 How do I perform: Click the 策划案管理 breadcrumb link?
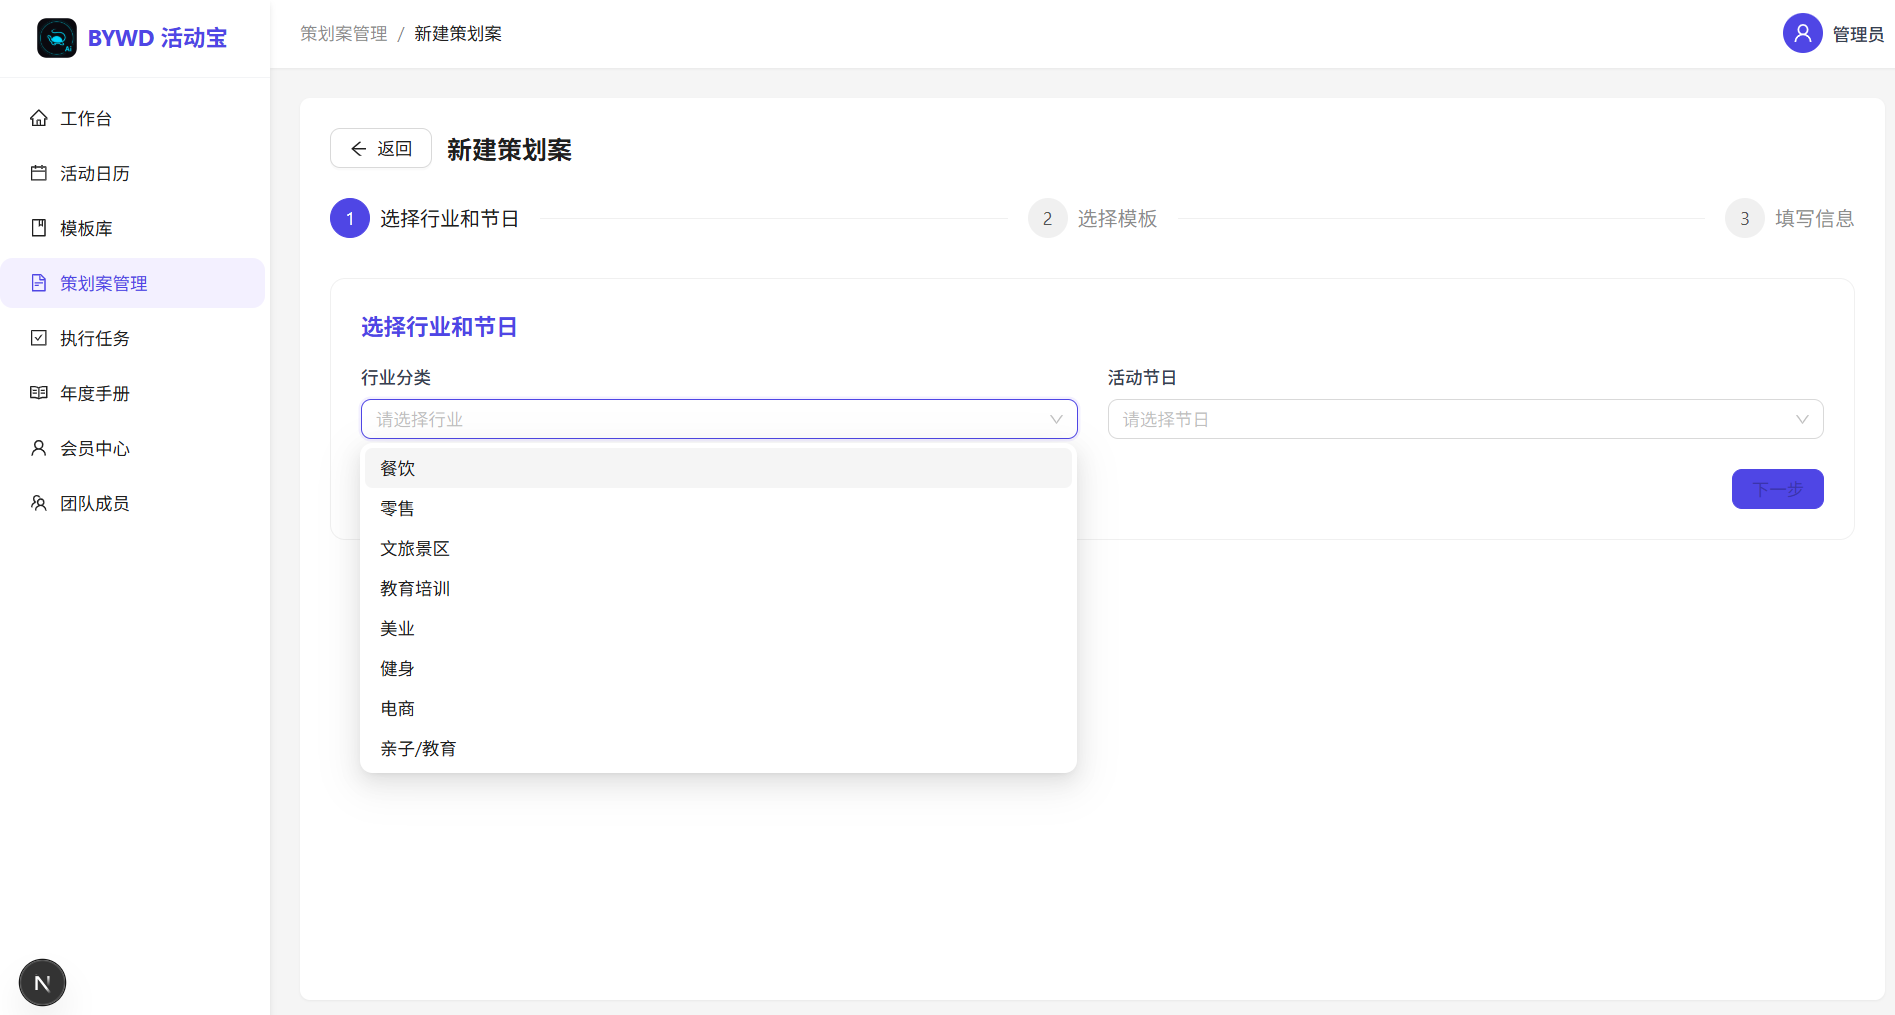(344, 34)
